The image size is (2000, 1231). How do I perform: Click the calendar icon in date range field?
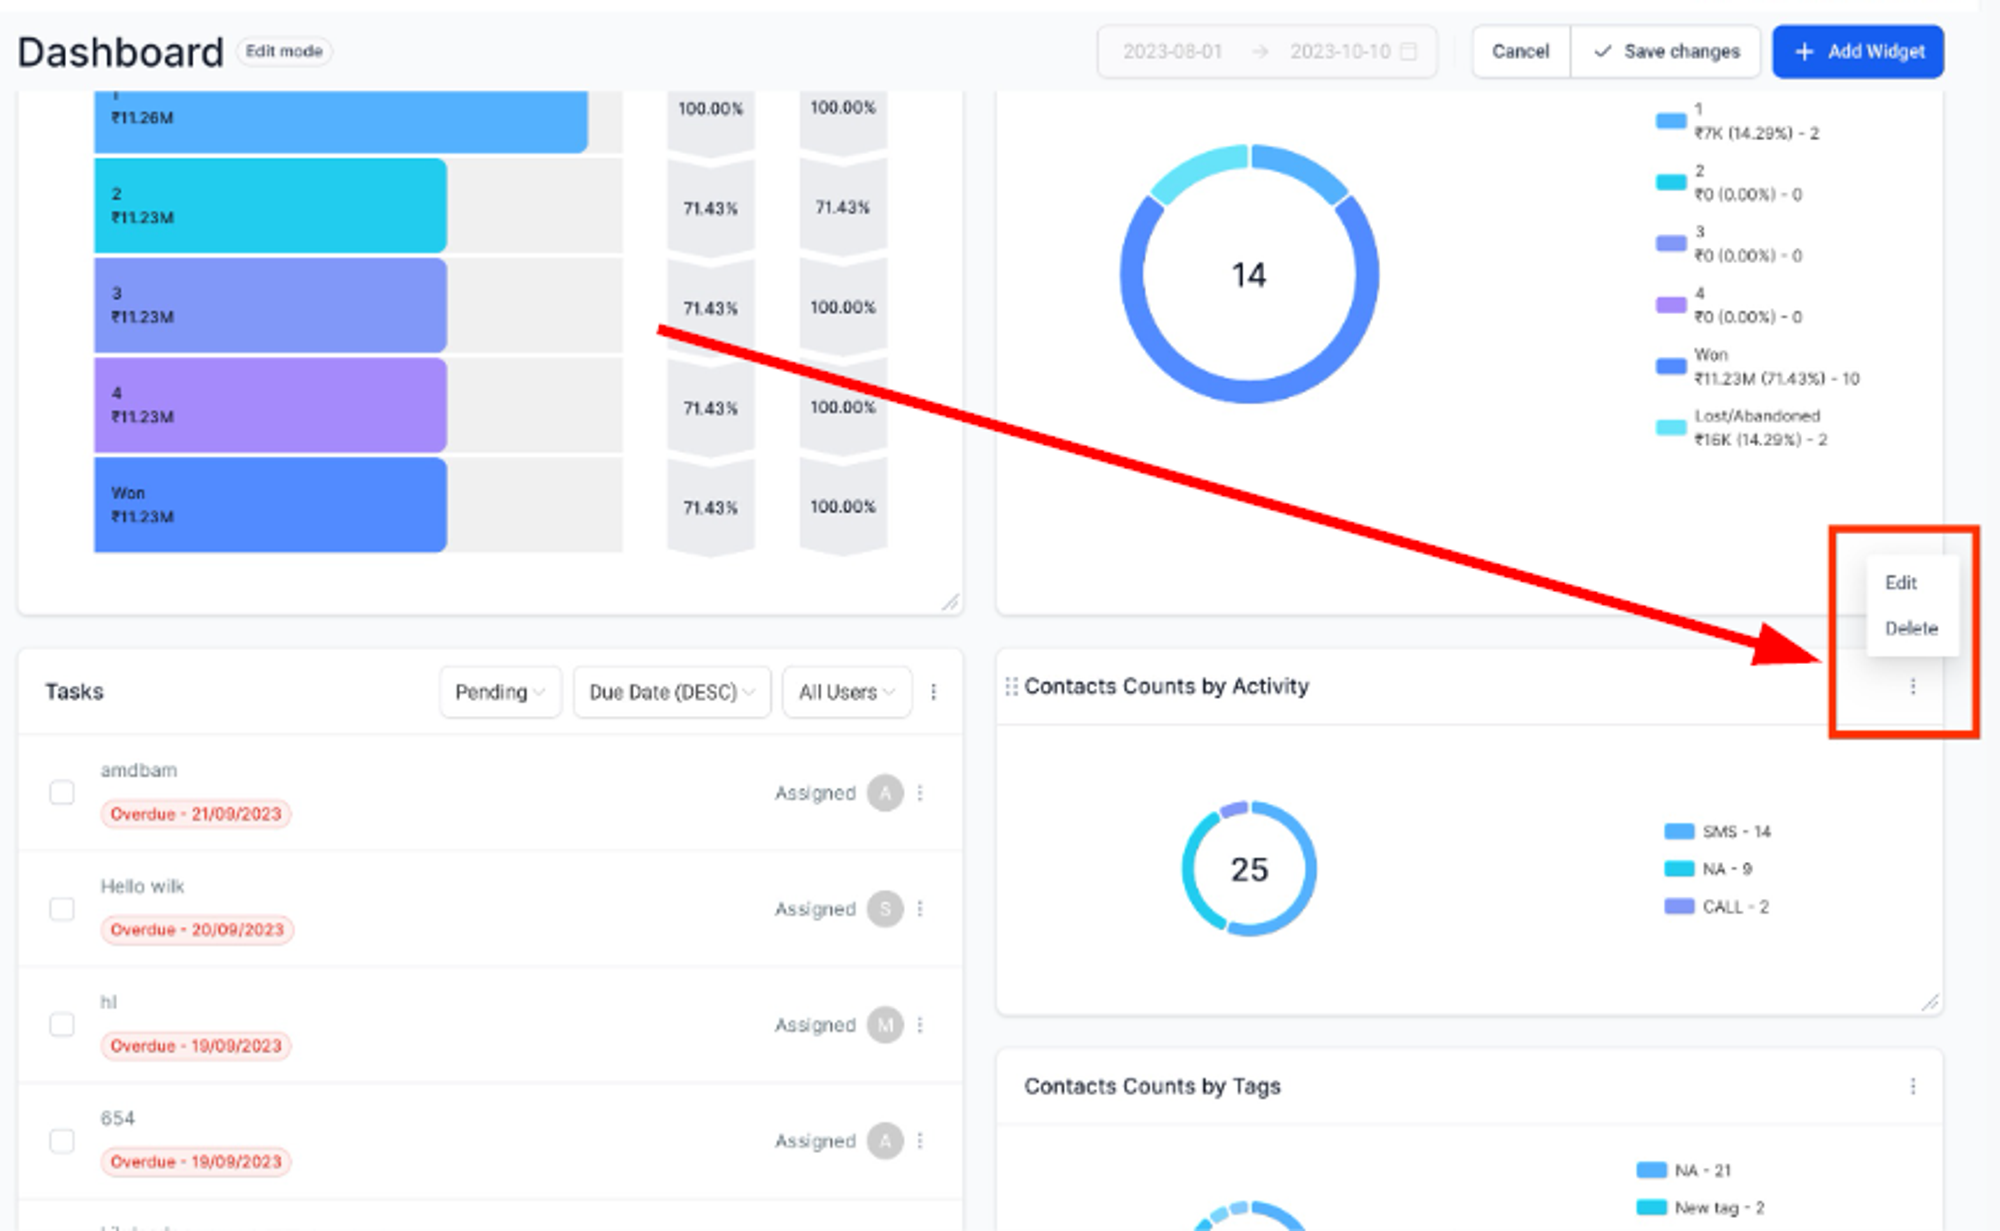tap(1408, 51)
